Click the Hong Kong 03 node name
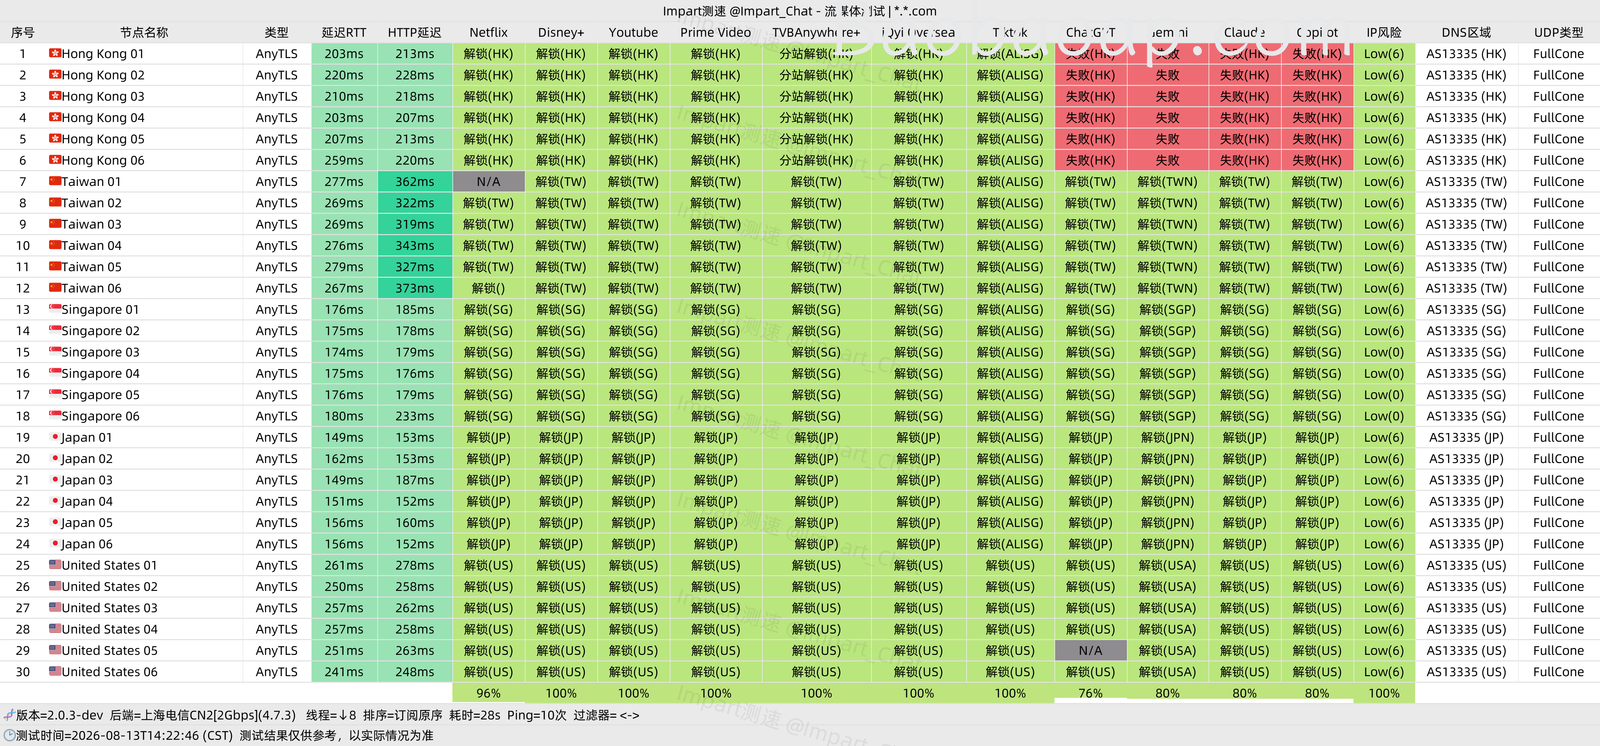 pos(103,96)
